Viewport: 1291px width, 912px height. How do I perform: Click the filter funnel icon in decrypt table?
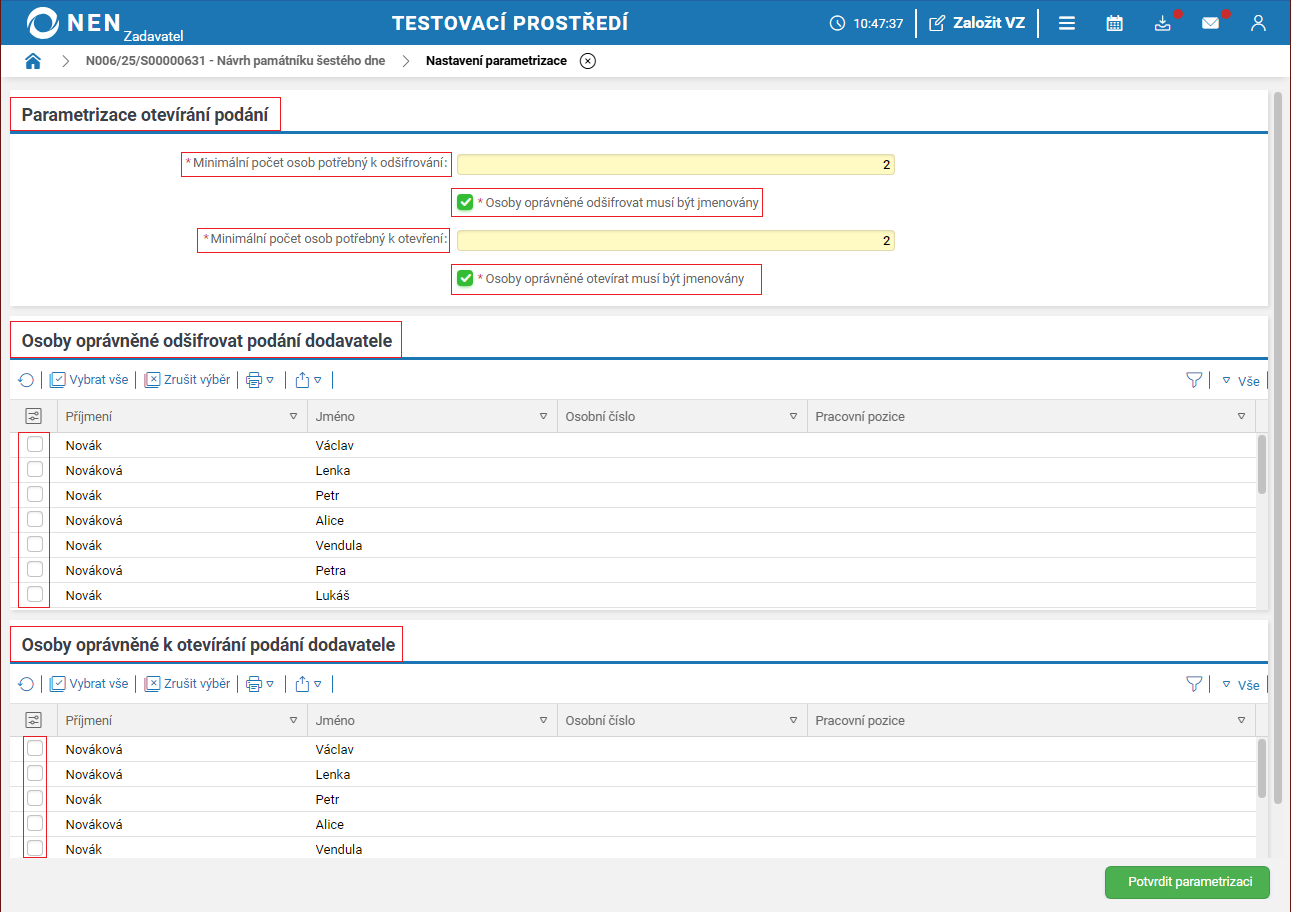[1193, 380]
